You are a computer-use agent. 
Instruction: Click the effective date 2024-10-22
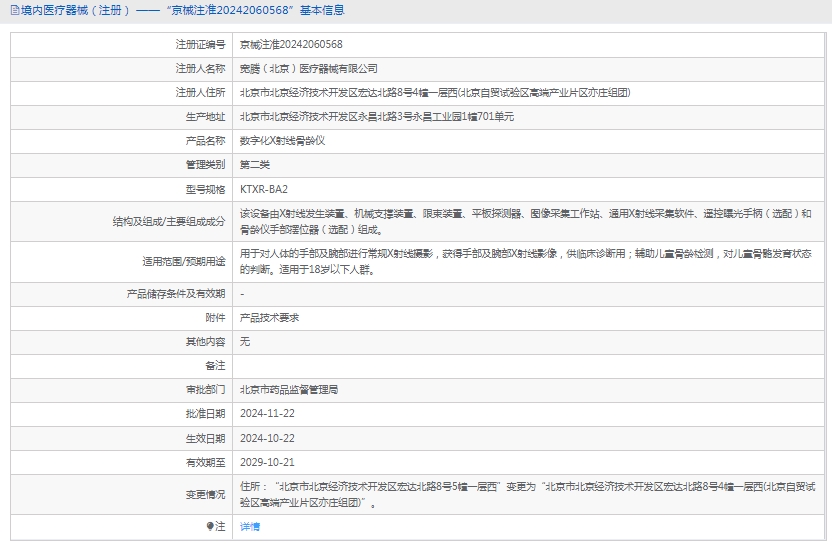click(267, 438)
